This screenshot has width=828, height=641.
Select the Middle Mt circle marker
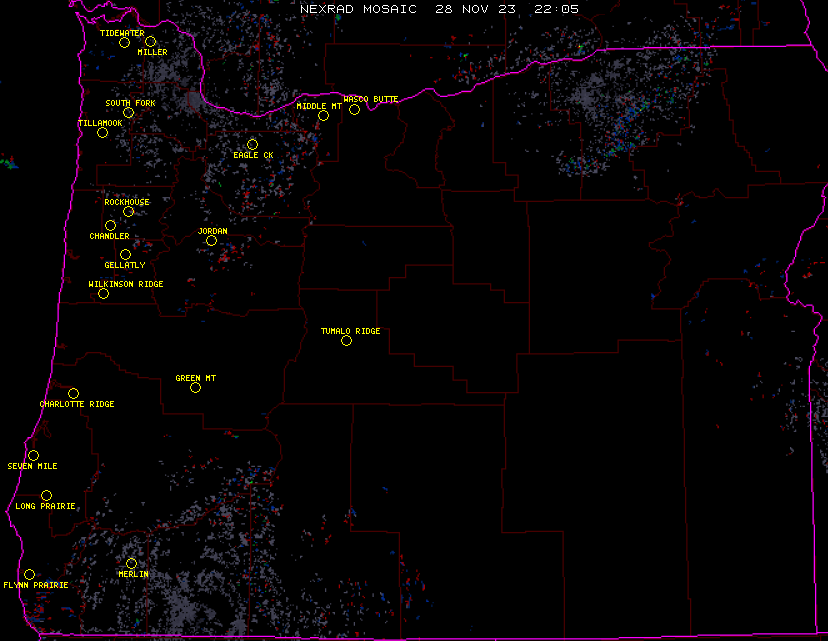point(324,115)
